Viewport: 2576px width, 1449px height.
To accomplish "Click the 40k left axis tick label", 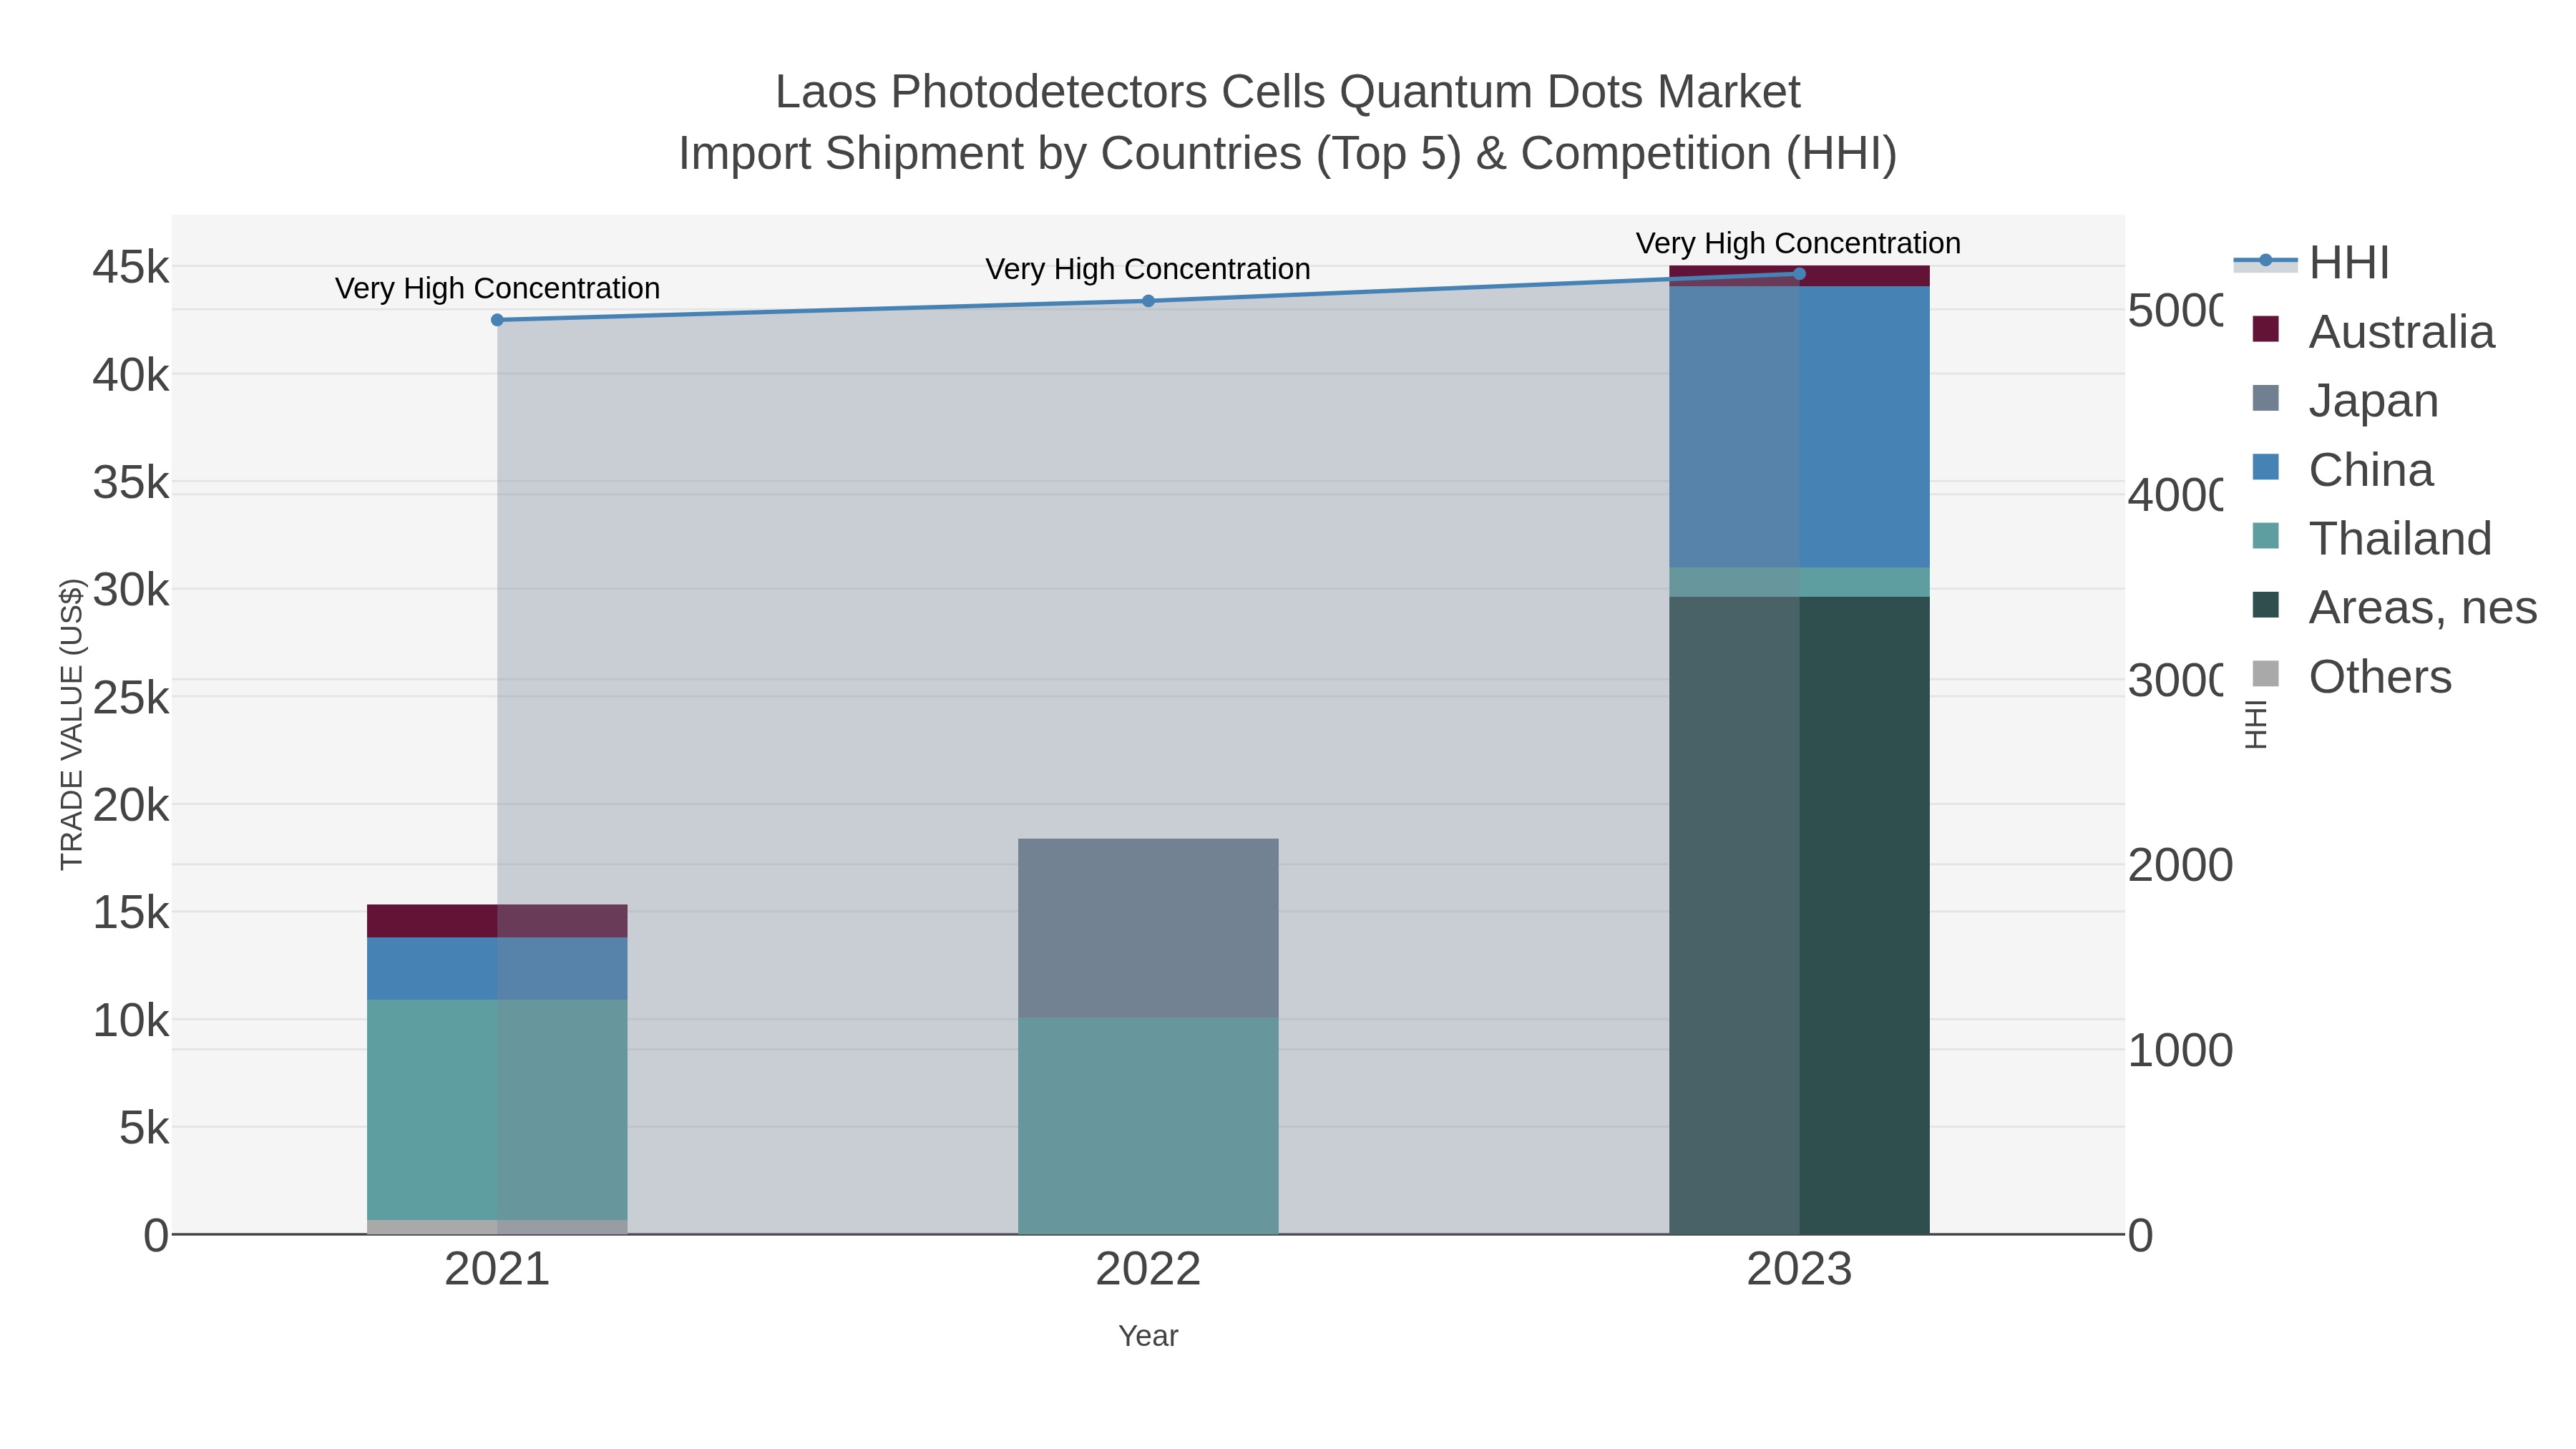I will tap(131, 376).
